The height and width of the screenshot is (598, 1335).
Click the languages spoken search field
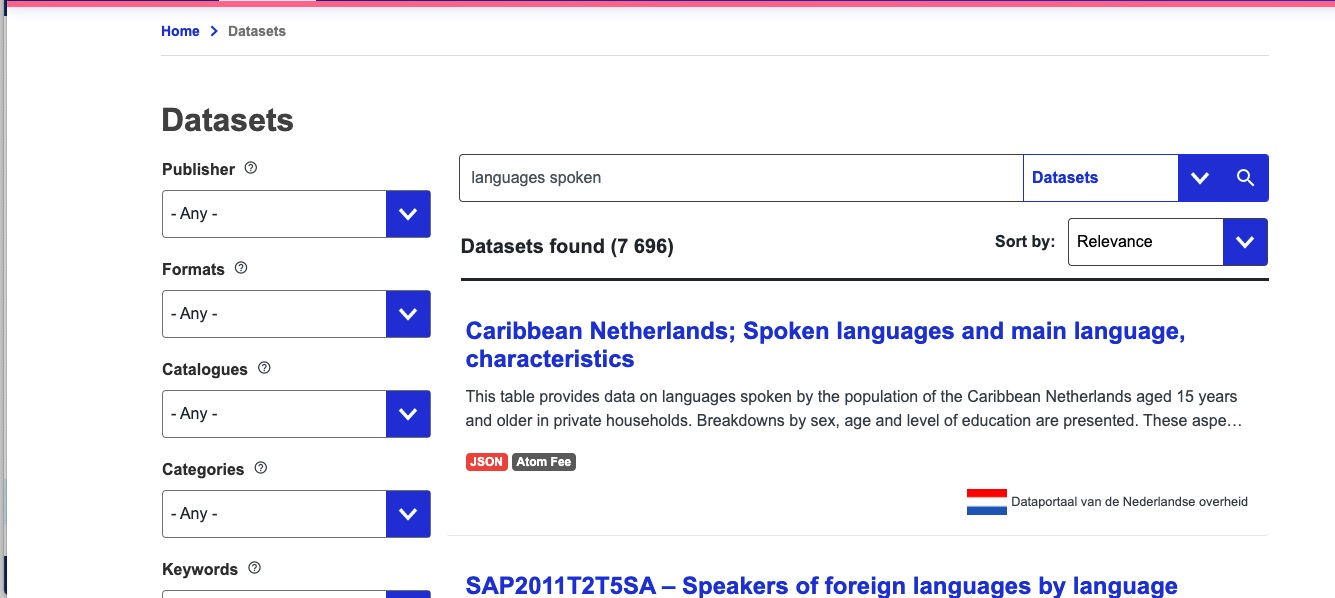740,178
